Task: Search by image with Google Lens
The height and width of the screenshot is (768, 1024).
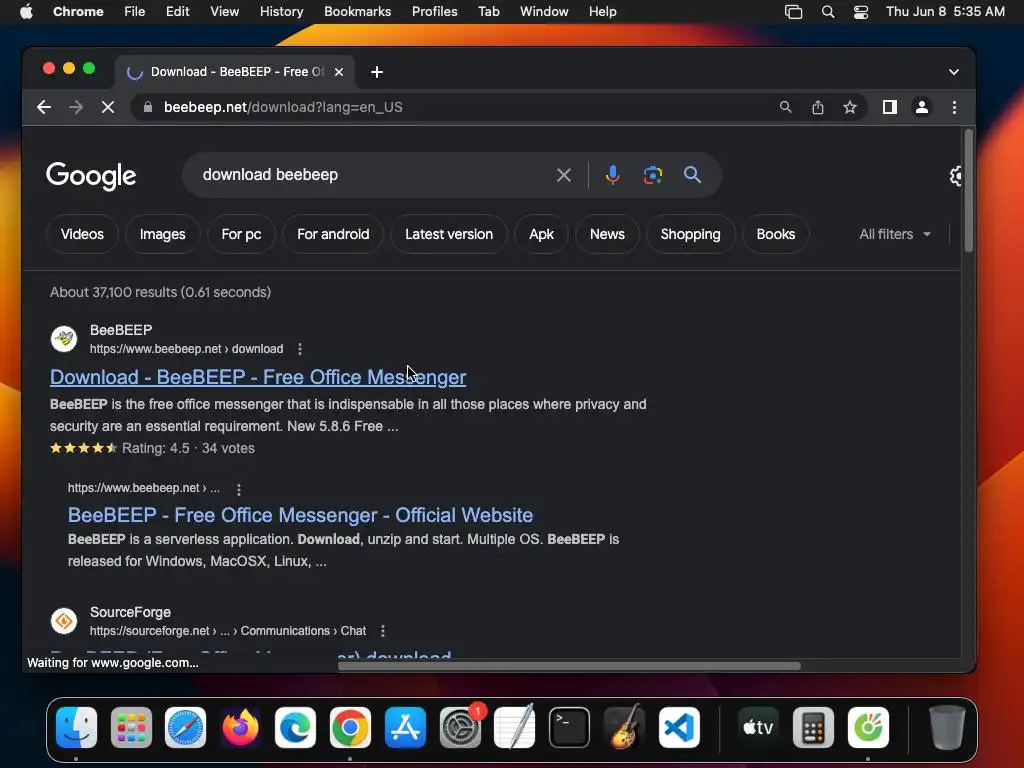Action: click(x=652, y=175)
